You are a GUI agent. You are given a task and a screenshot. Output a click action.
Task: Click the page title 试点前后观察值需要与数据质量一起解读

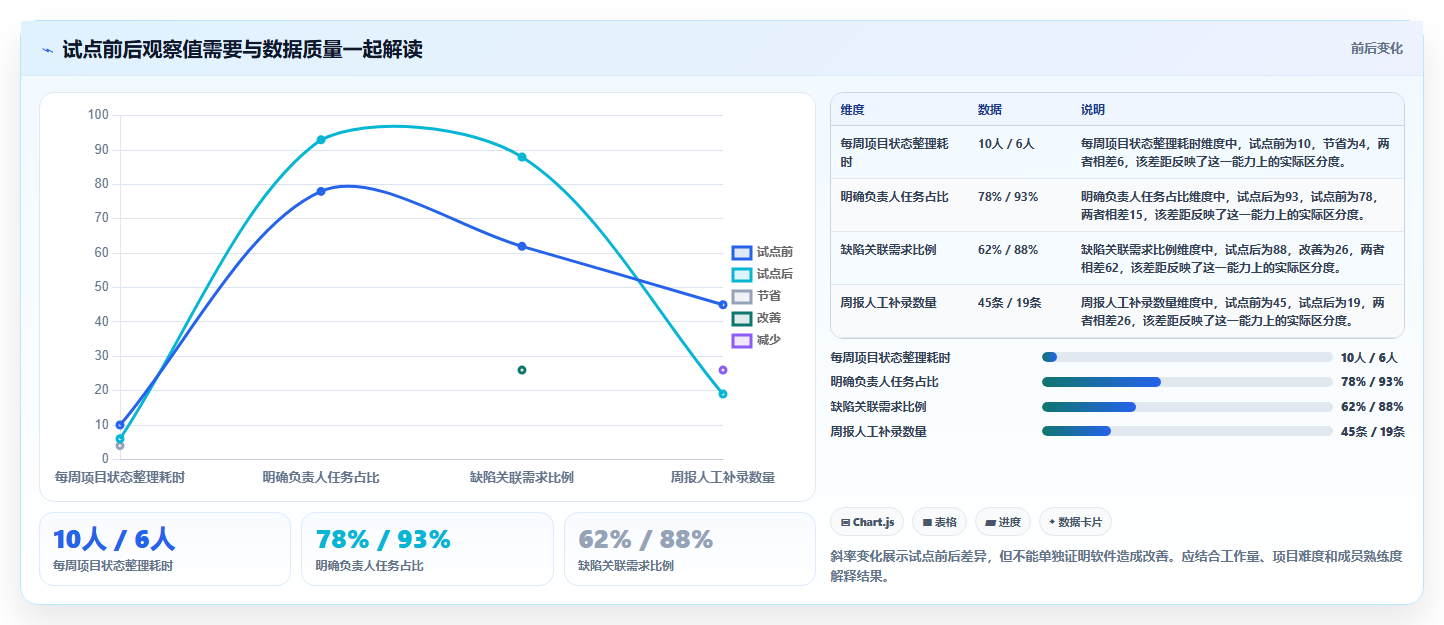243,50
